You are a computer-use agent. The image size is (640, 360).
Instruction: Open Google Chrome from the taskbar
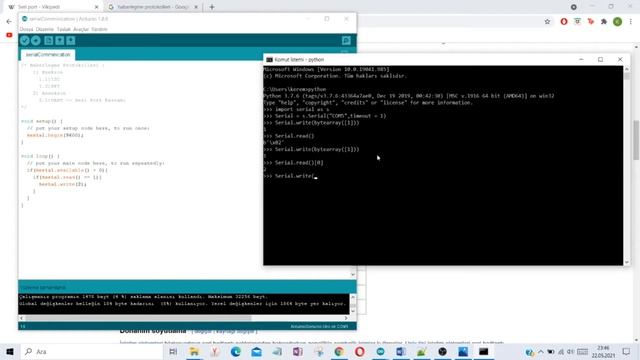pyautogui.click(x=339, y=351)
